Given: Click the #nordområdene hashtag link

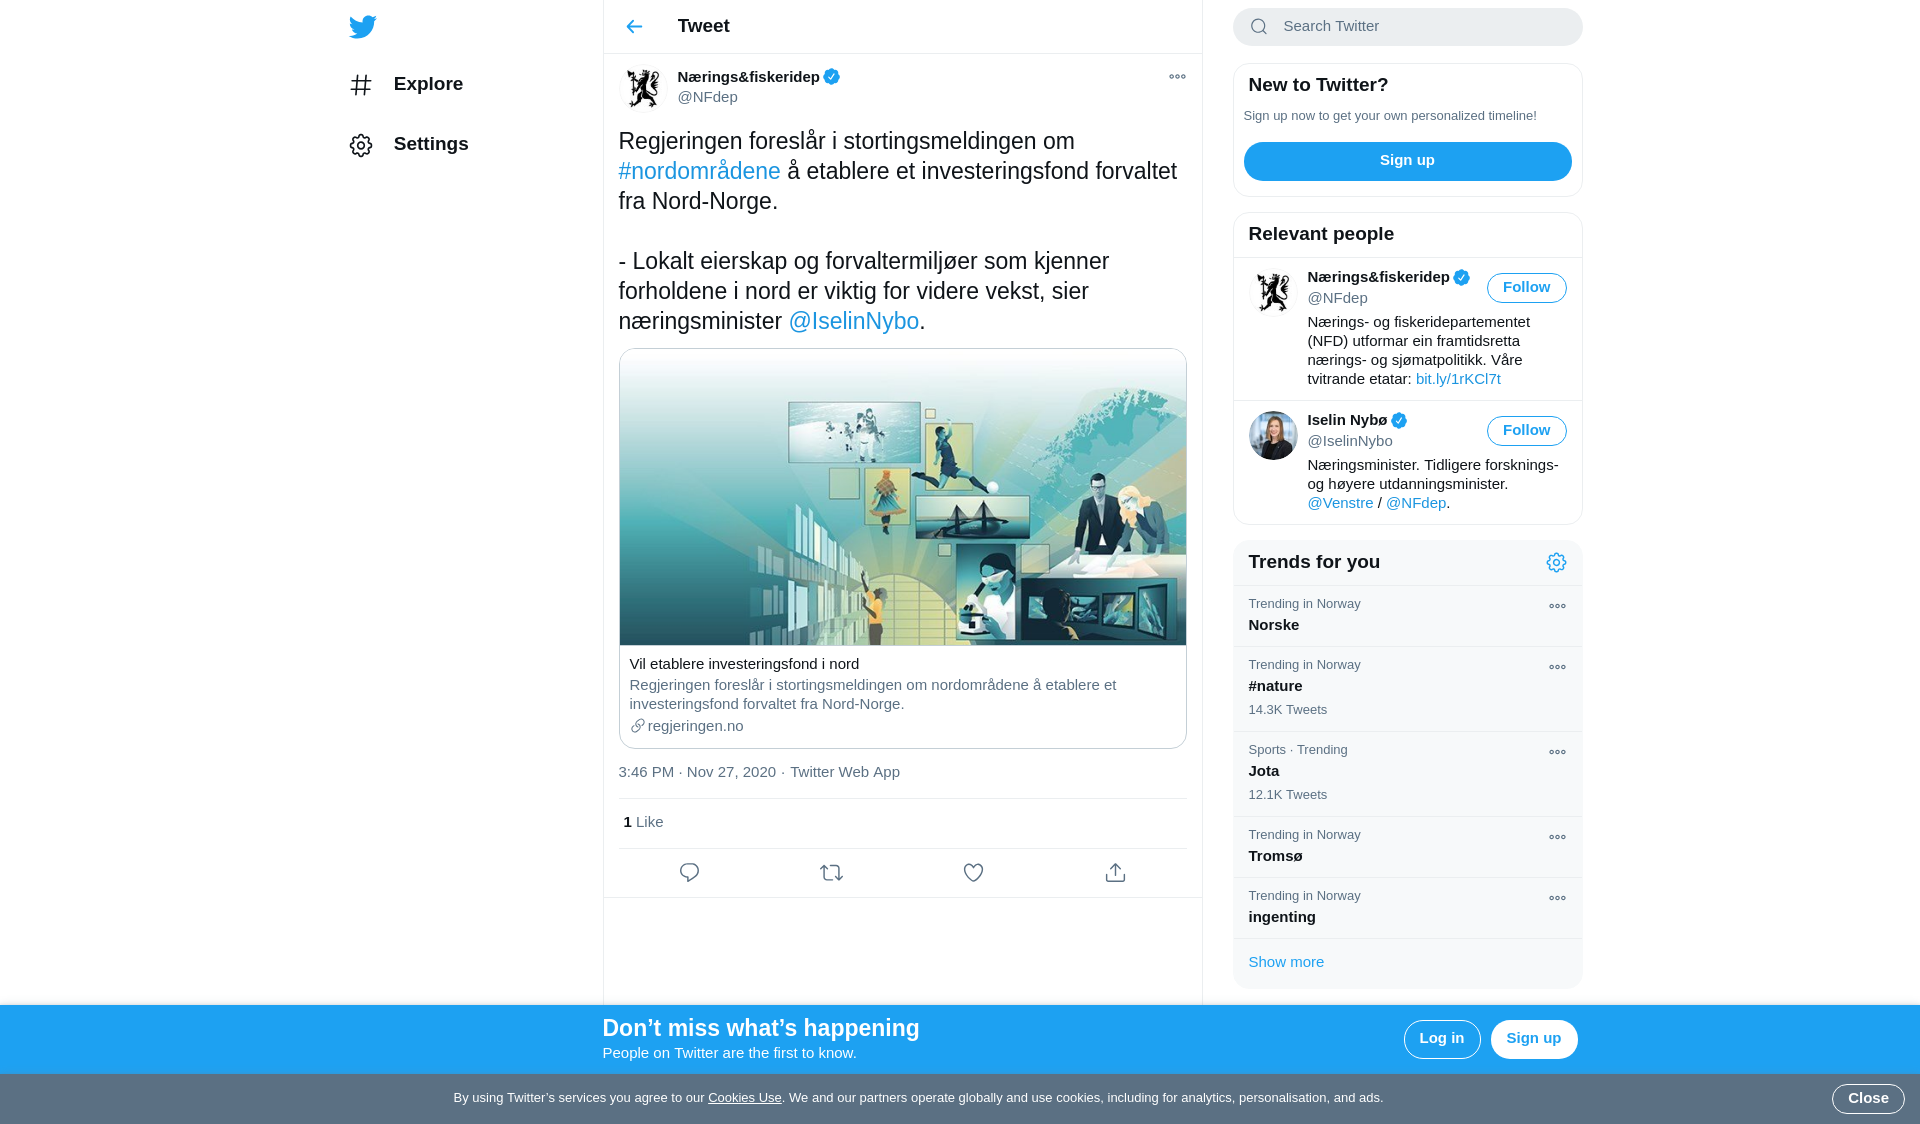Looking at the screenshot, I should click(699, 171).
